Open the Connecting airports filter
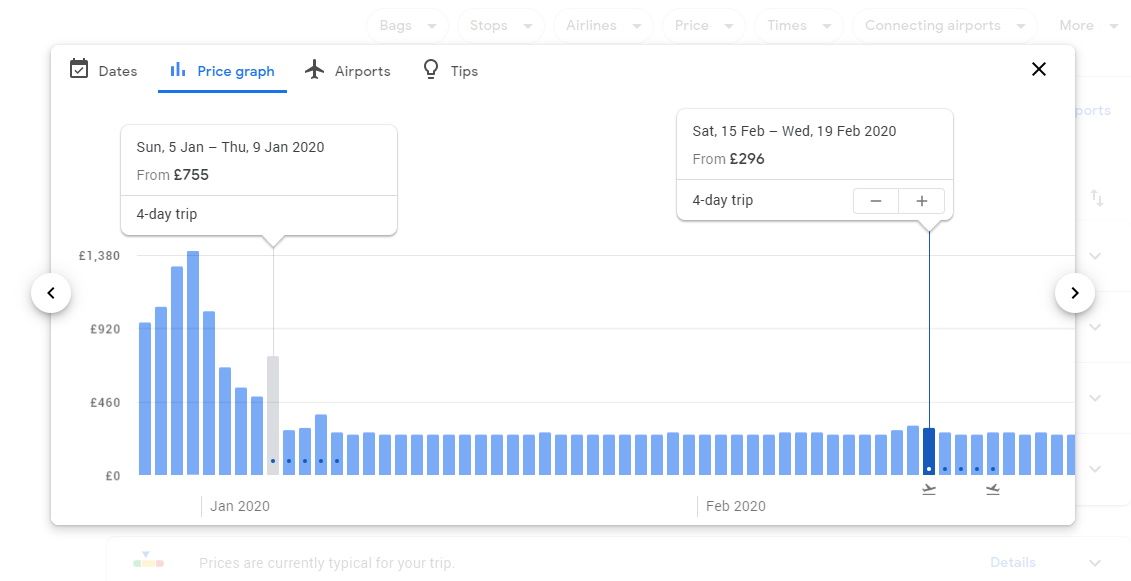 [x=945, y=26]
